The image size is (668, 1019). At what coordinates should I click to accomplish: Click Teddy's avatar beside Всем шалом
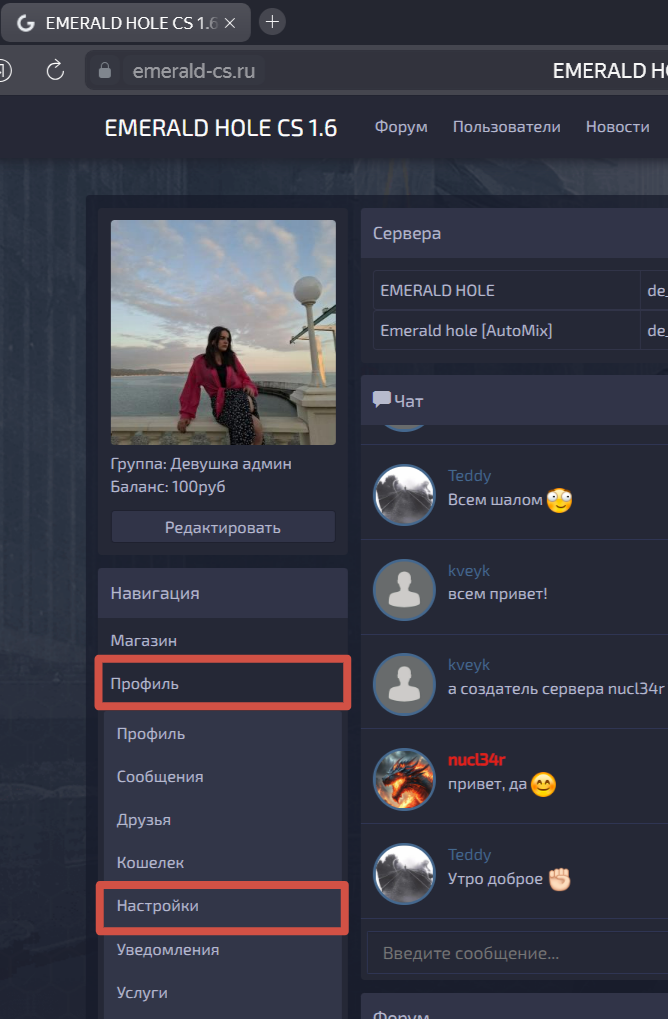click(404, 495)
